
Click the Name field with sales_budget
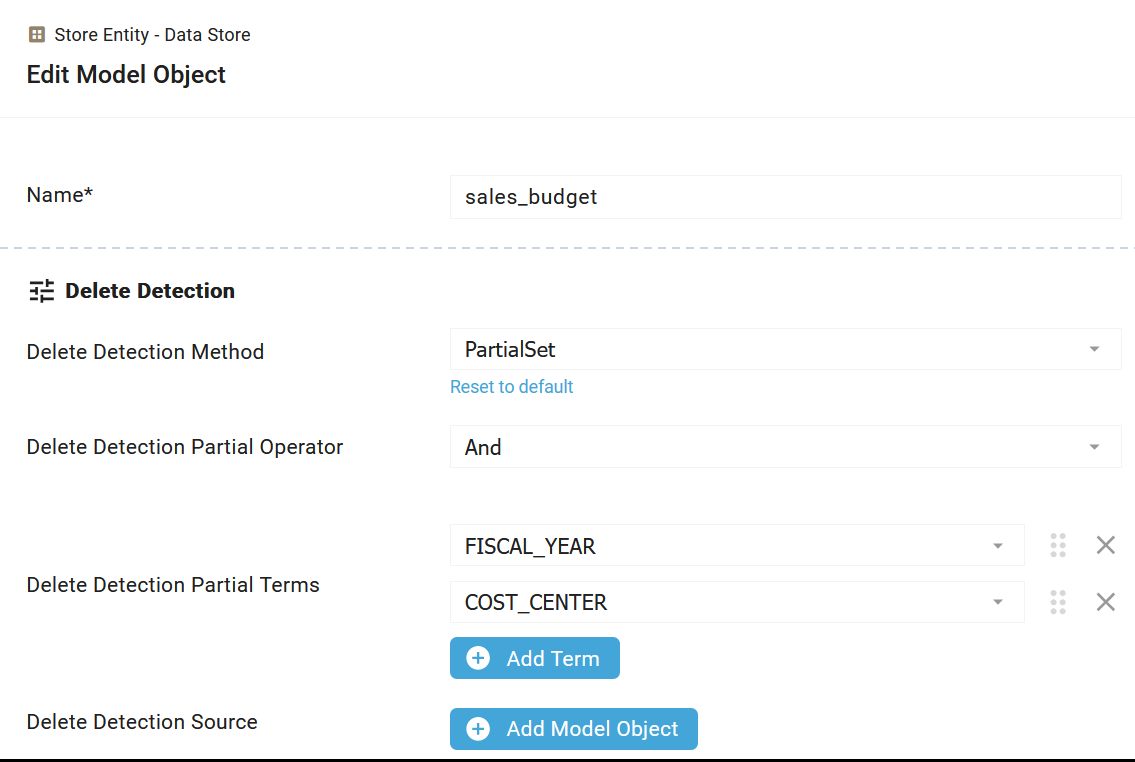(x=785, y=197)
